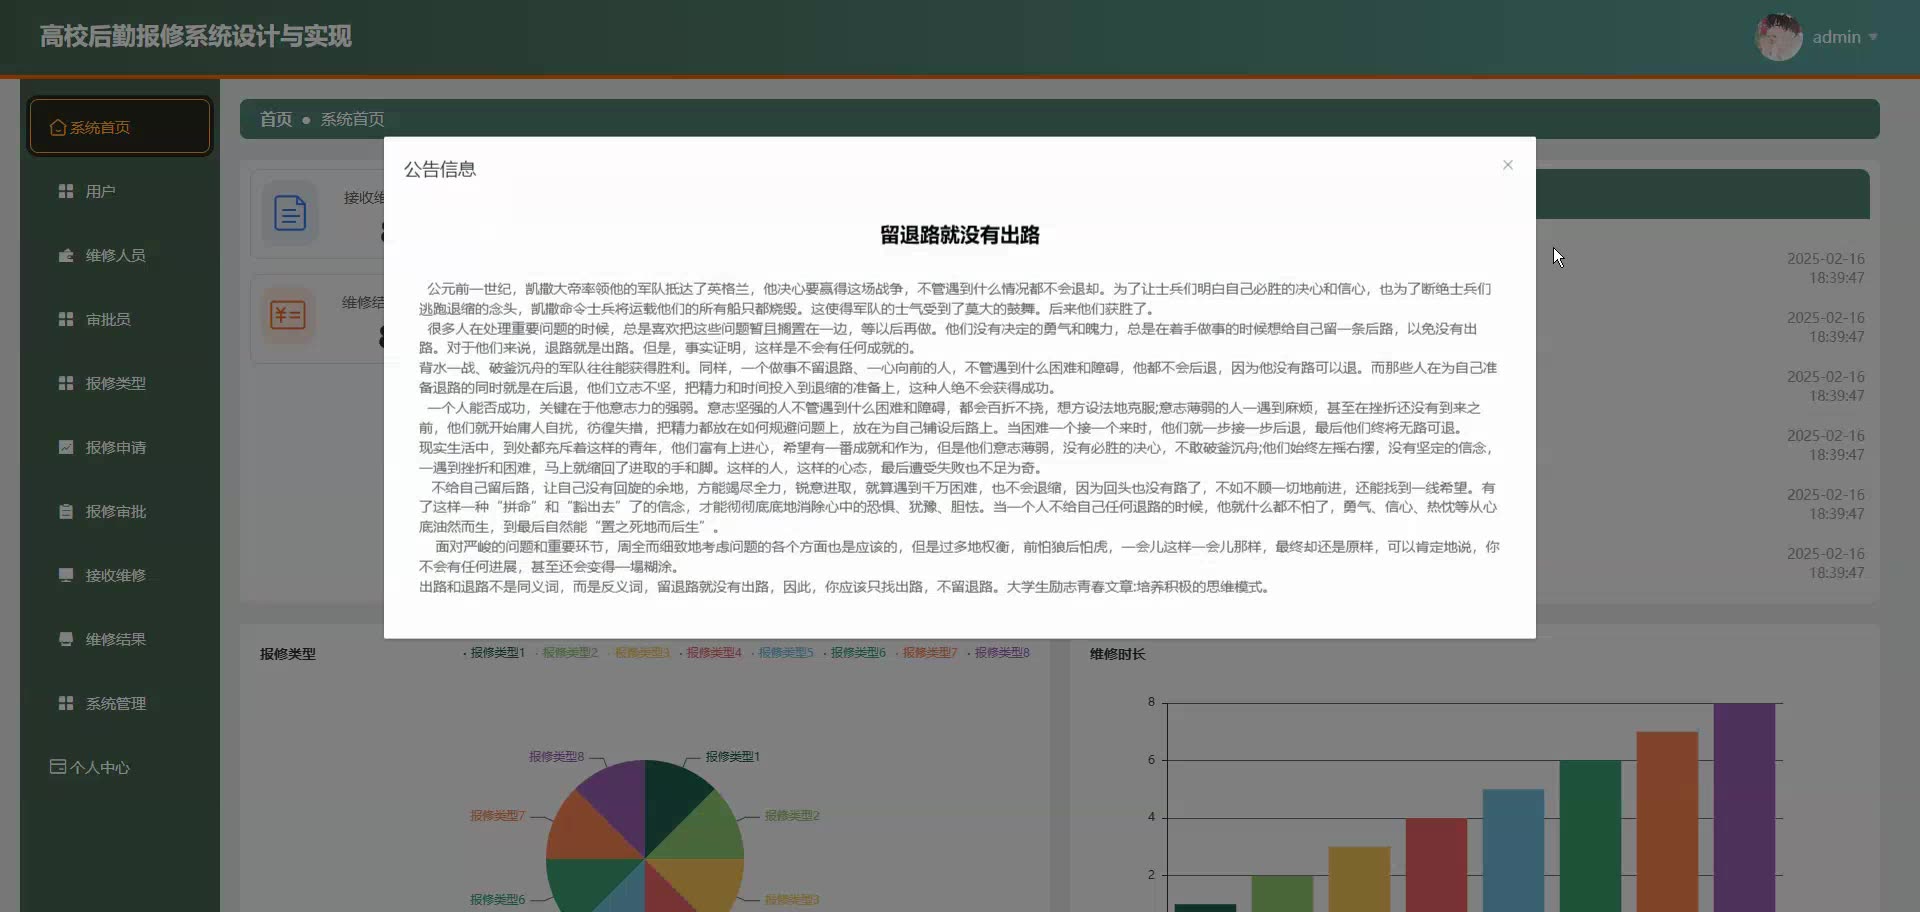The width and height of the screenshot is (1920, 912).
Task: Click the red bar in 维修时长 chart
Action: (1436, 864)
